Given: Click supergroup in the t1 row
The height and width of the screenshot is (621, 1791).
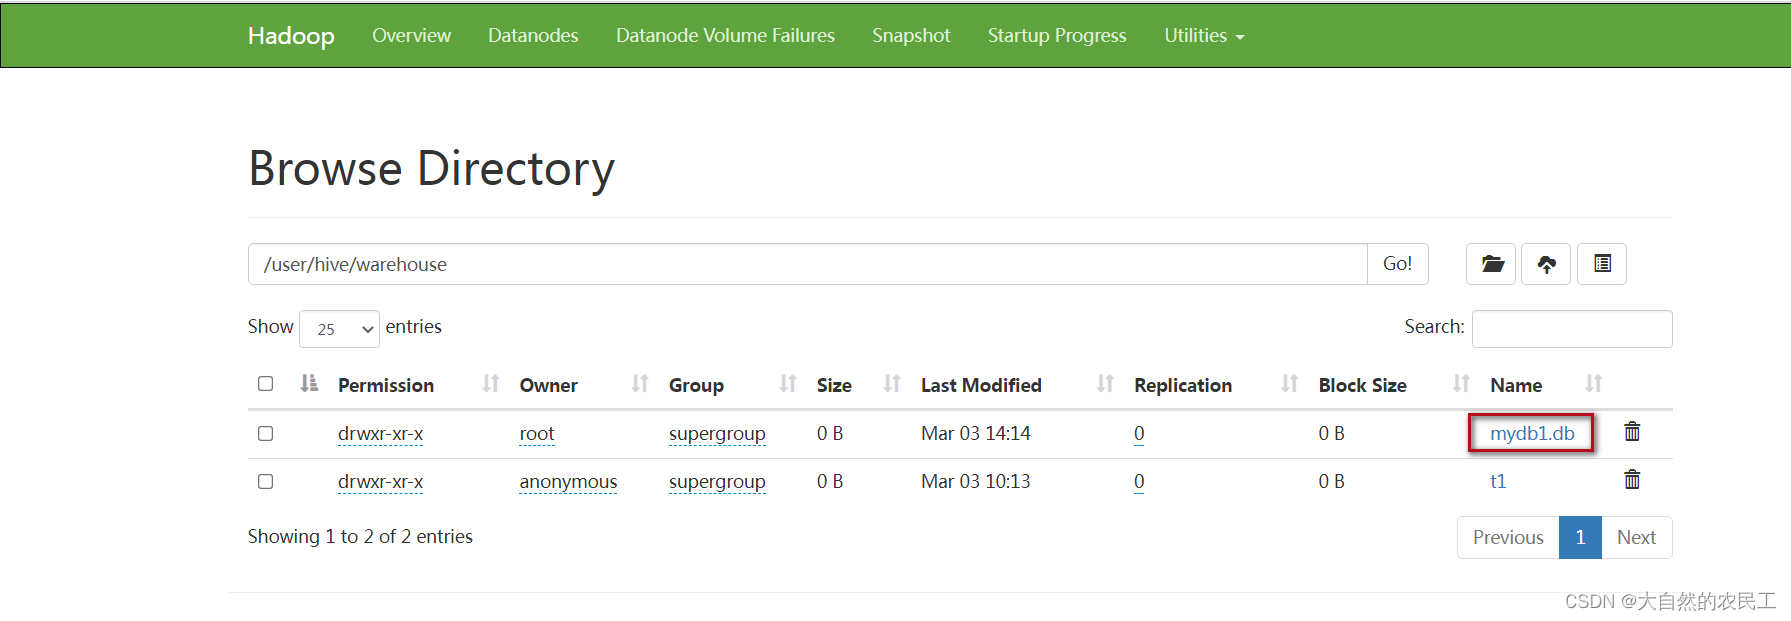Looking at the screenshot, I should [717, 482].
